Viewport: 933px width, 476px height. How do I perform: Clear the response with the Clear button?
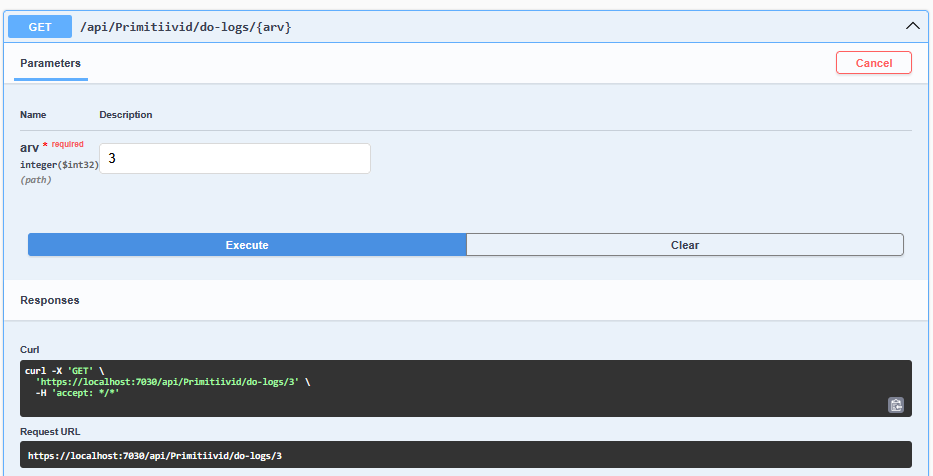tap(684, 245)
